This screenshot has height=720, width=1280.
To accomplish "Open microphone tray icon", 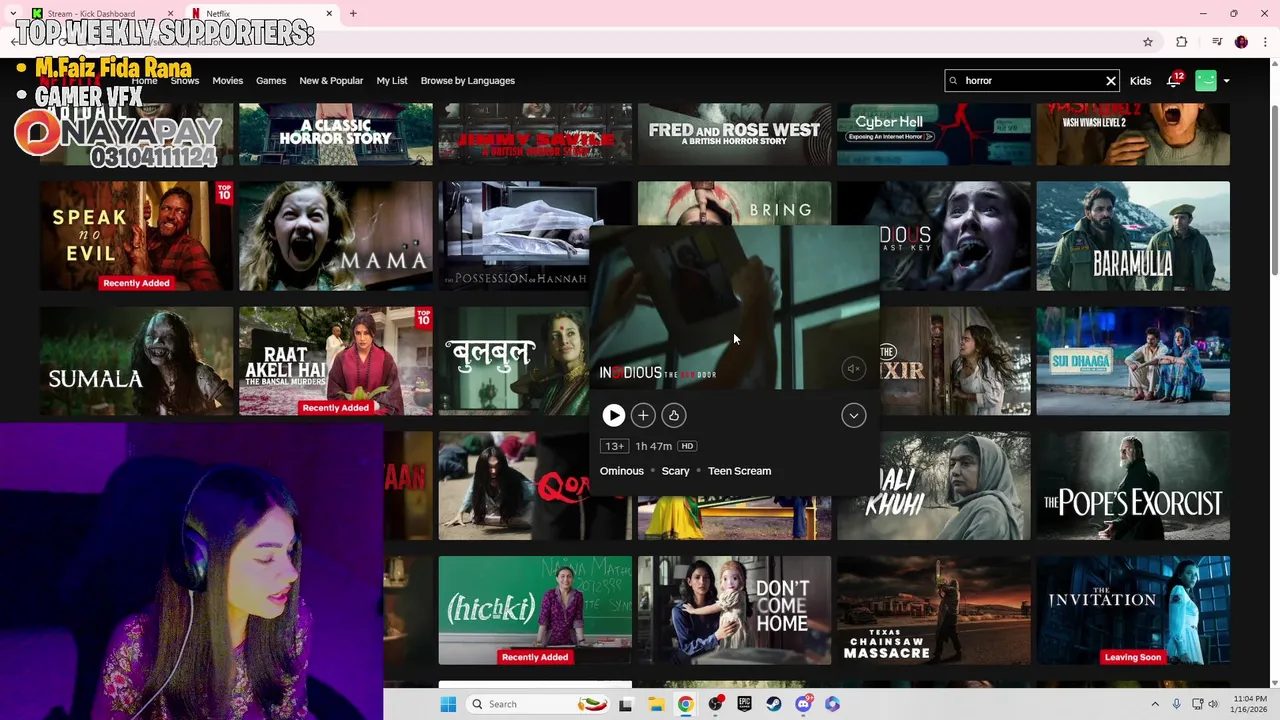I will tap(1177, 704).
